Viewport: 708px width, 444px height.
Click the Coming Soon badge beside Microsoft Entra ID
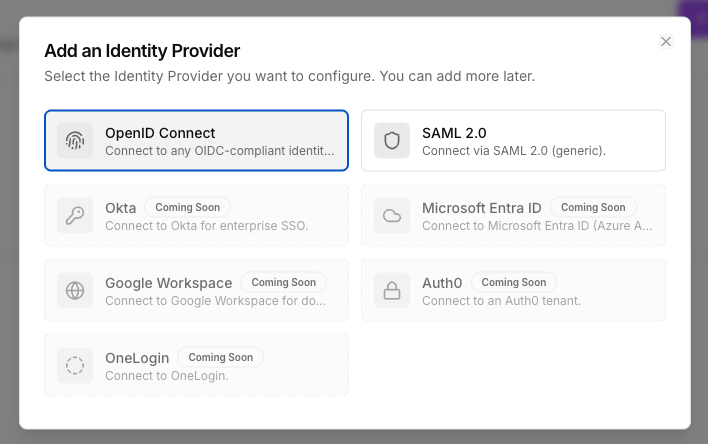[x=593, y=207]
